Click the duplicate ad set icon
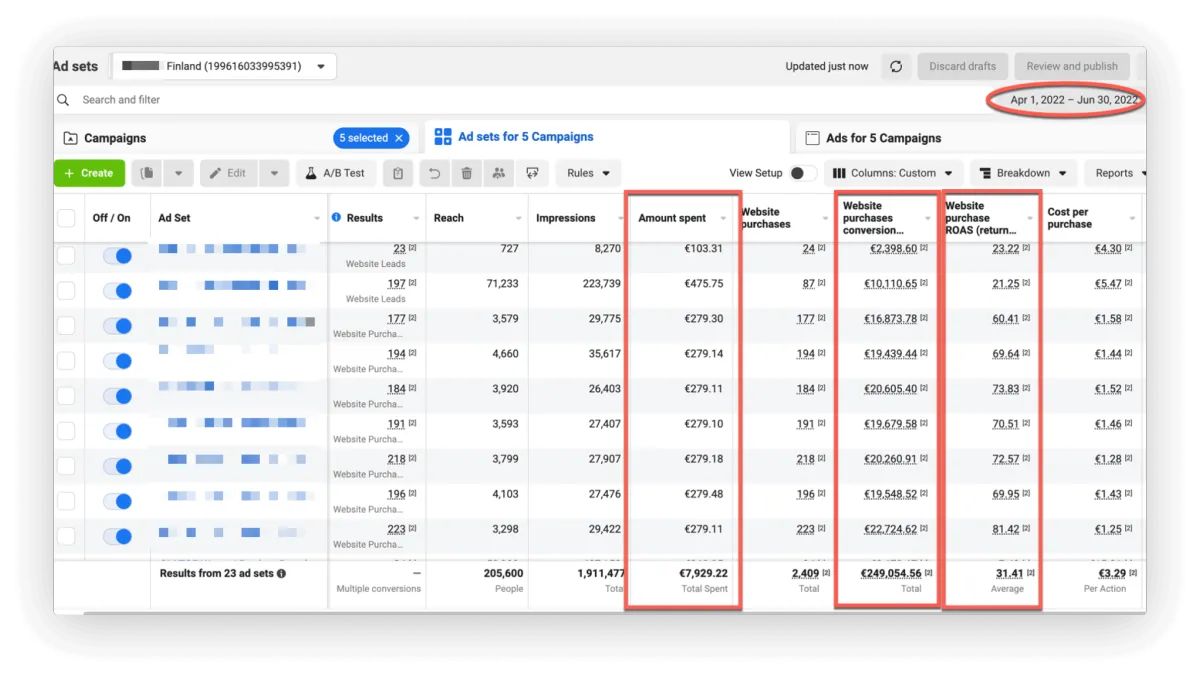Screen dimensions: 1200x676 coord(147,173)
